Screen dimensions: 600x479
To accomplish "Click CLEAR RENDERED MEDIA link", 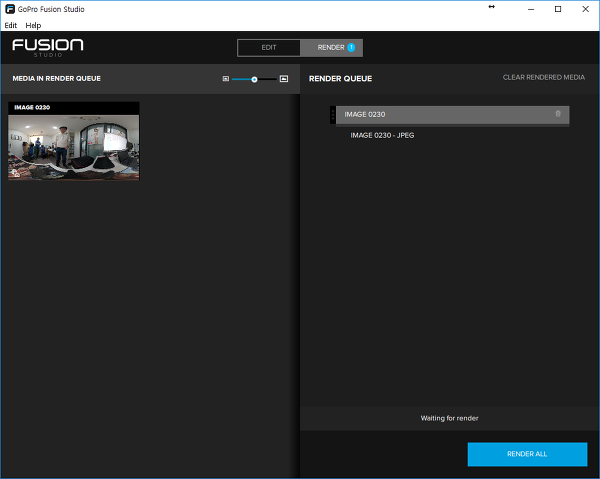I will pyautogui.click(x=543, y=77).
